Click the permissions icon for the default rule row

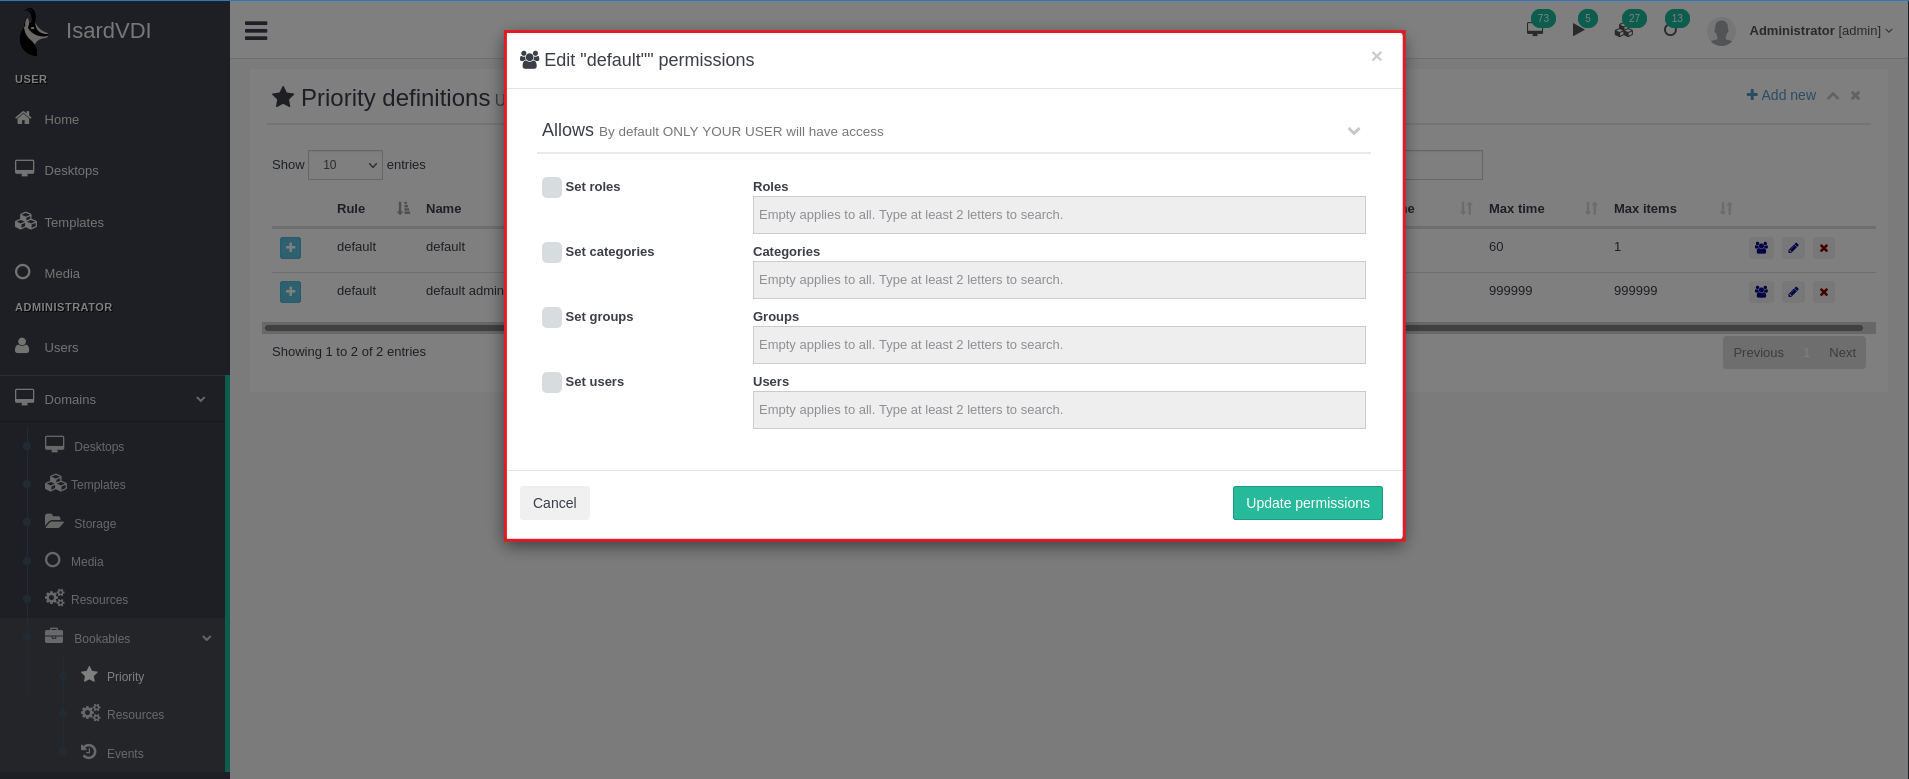(1761, 248)
